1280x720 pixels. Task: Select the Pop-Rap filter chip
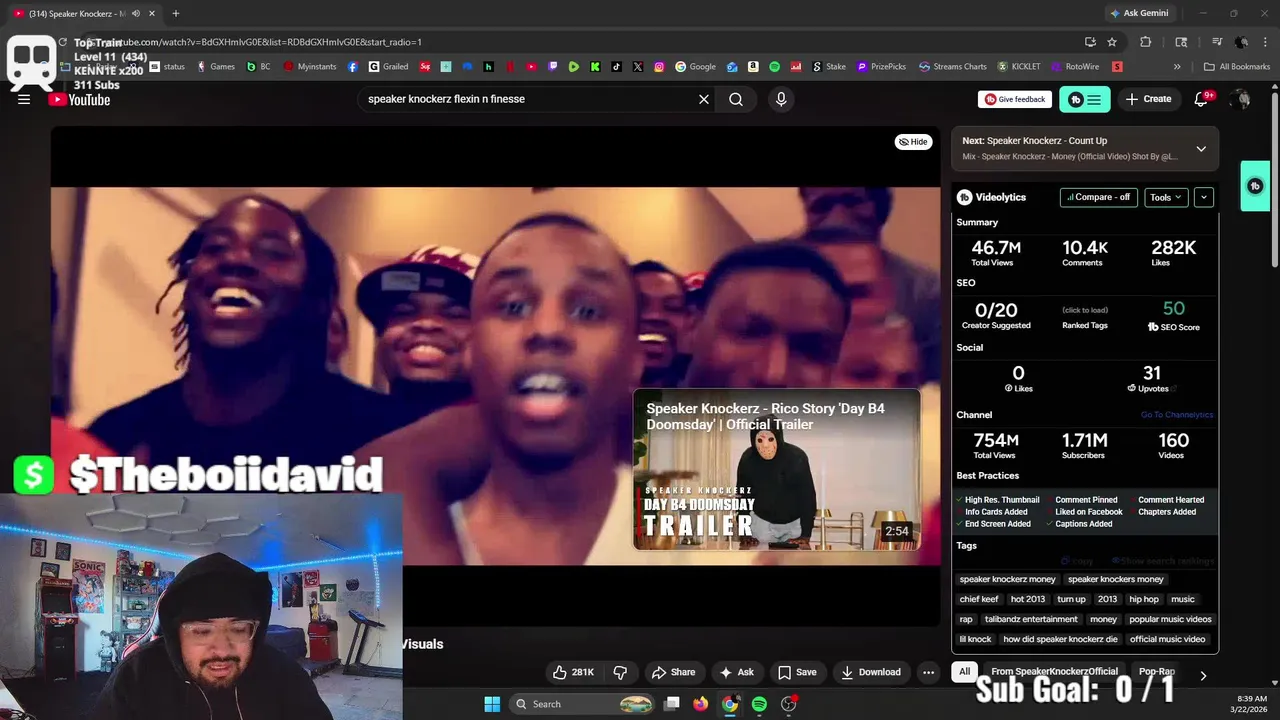pos(1157,672)
